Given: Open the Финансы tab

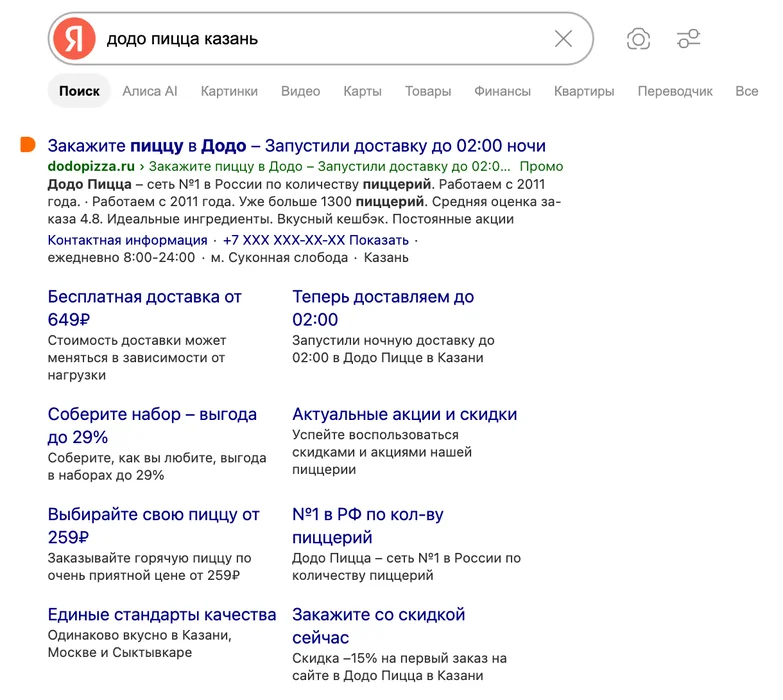Looking at the screenshot, I should coord(502,91).
